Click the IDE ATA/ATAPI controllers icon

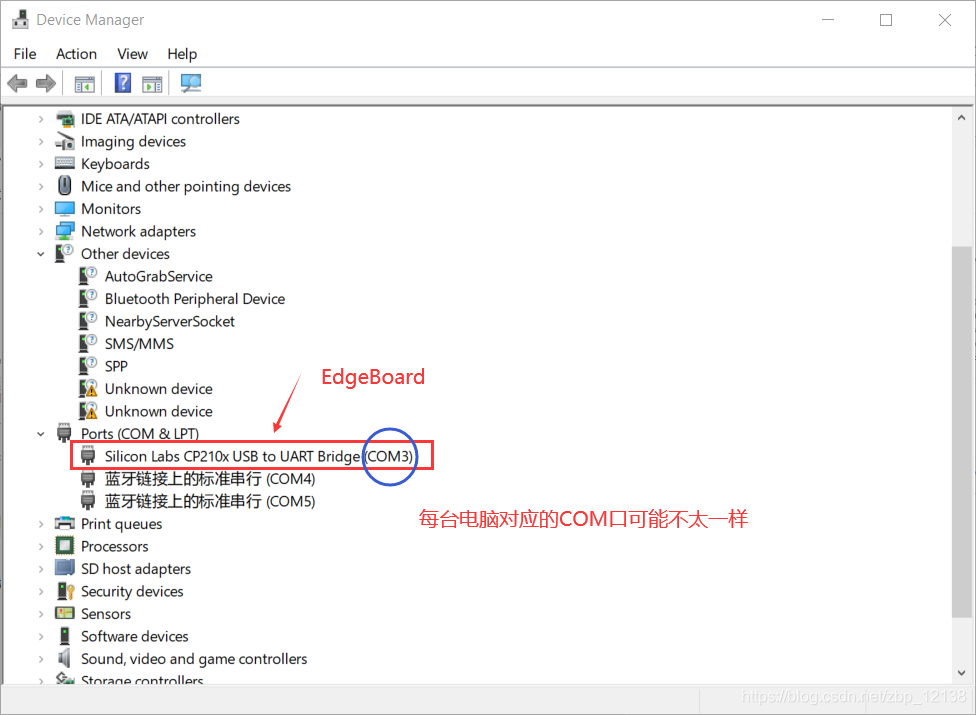pyautogui.click(x=65, y=118)
